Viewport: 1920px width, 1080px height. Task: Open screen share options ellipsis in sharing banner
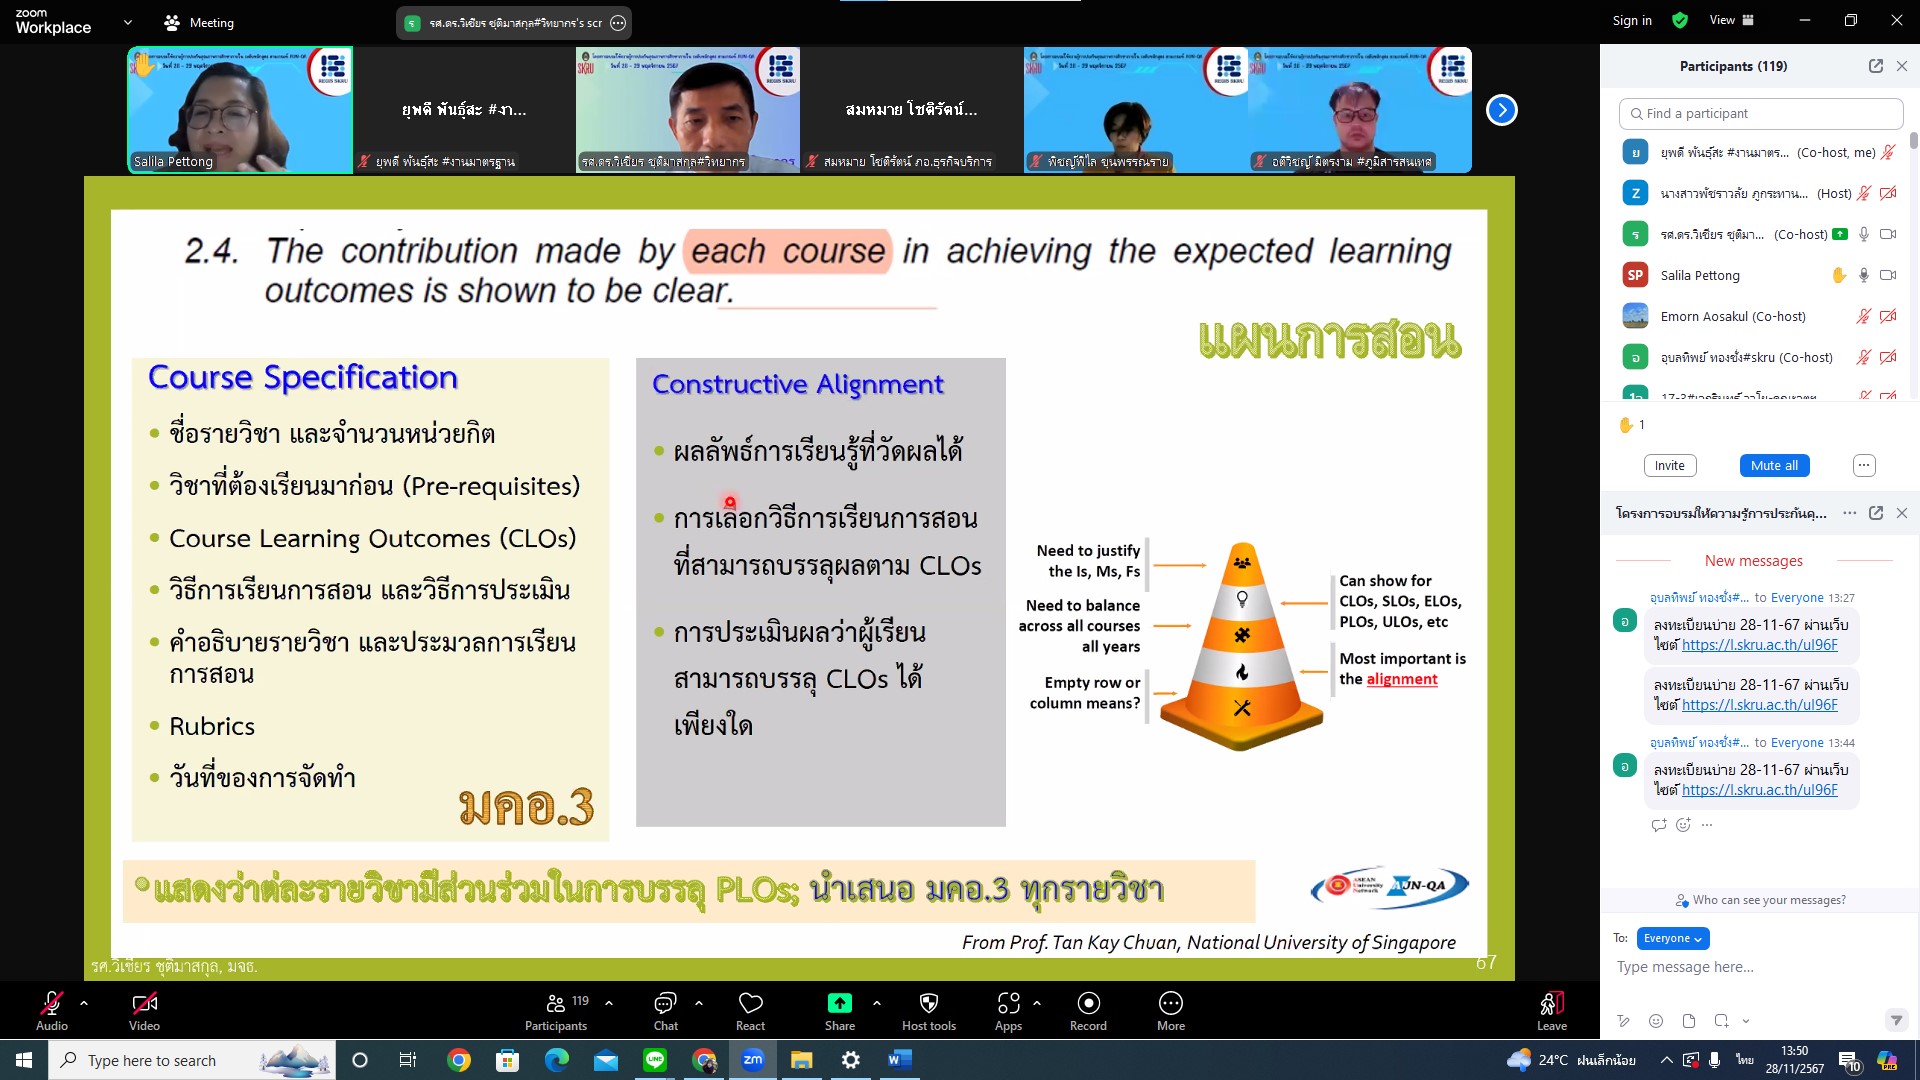tap(618, 22)
